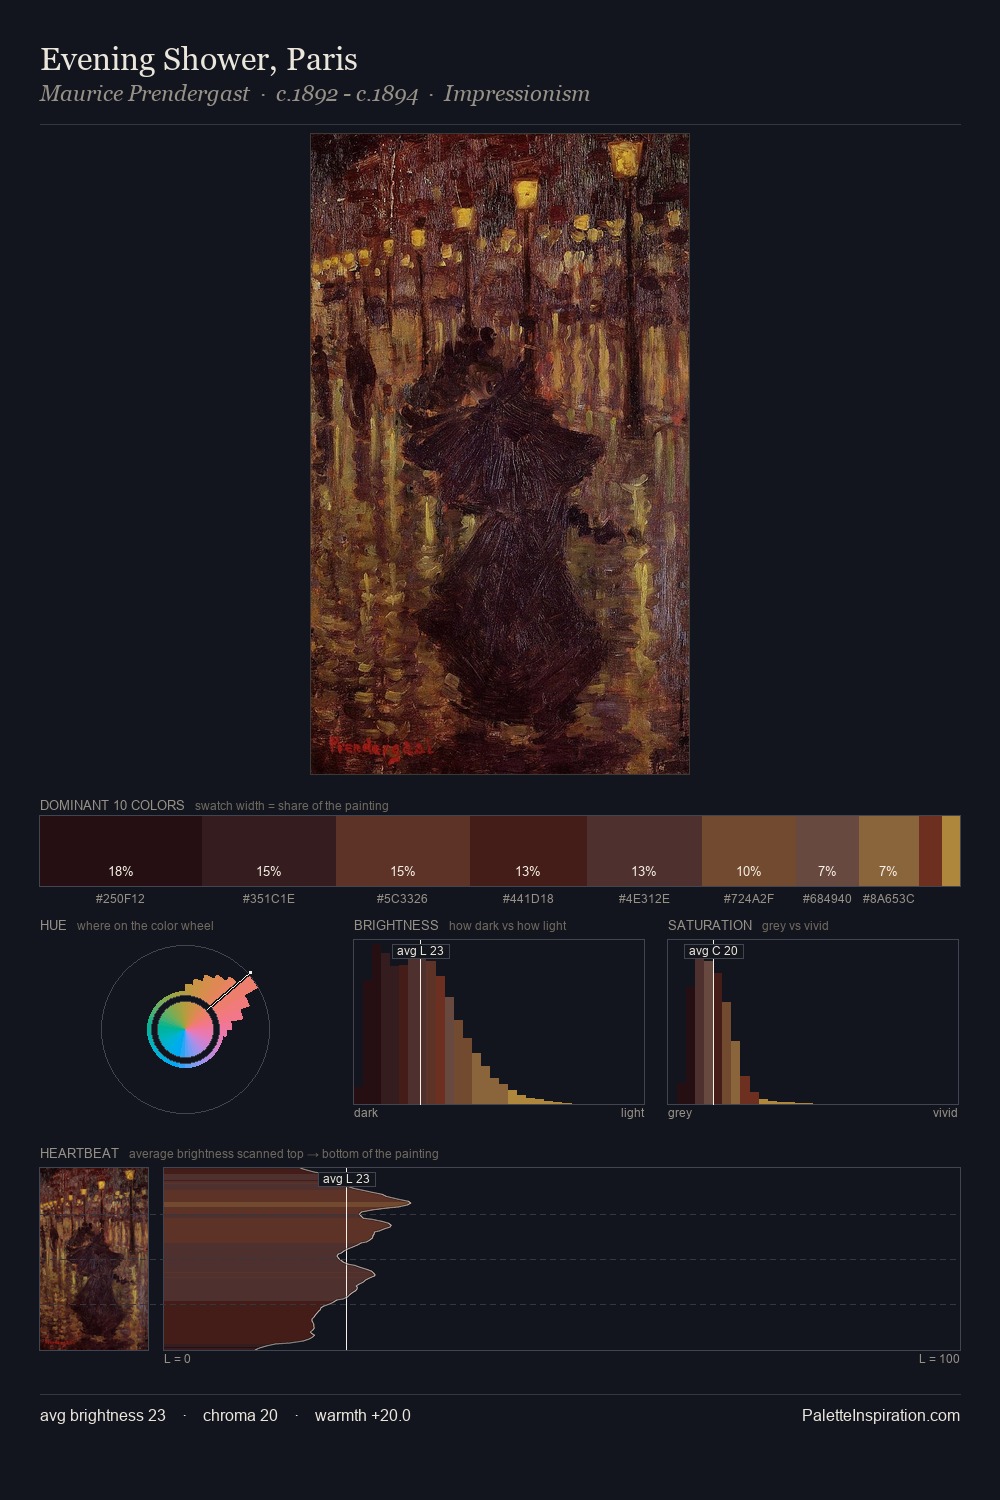Select the #441D18 swatch showing 13%
The image size is (1000, 1500).
[528, 851]
